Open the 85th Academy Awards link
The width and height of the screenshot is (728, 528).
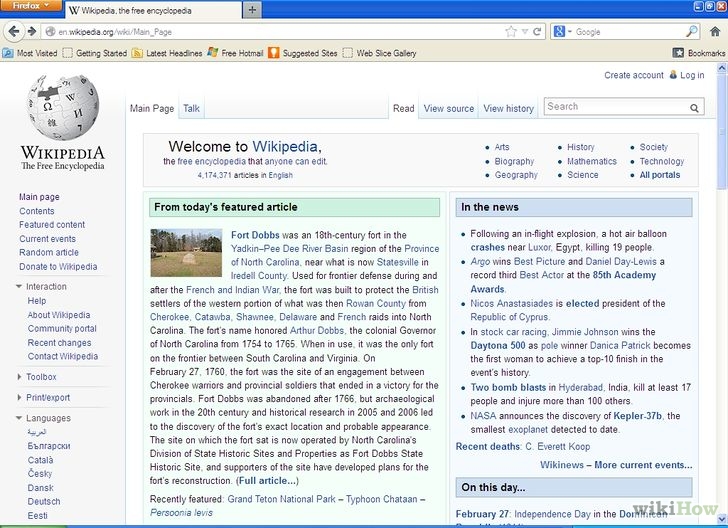coord(563,282)
